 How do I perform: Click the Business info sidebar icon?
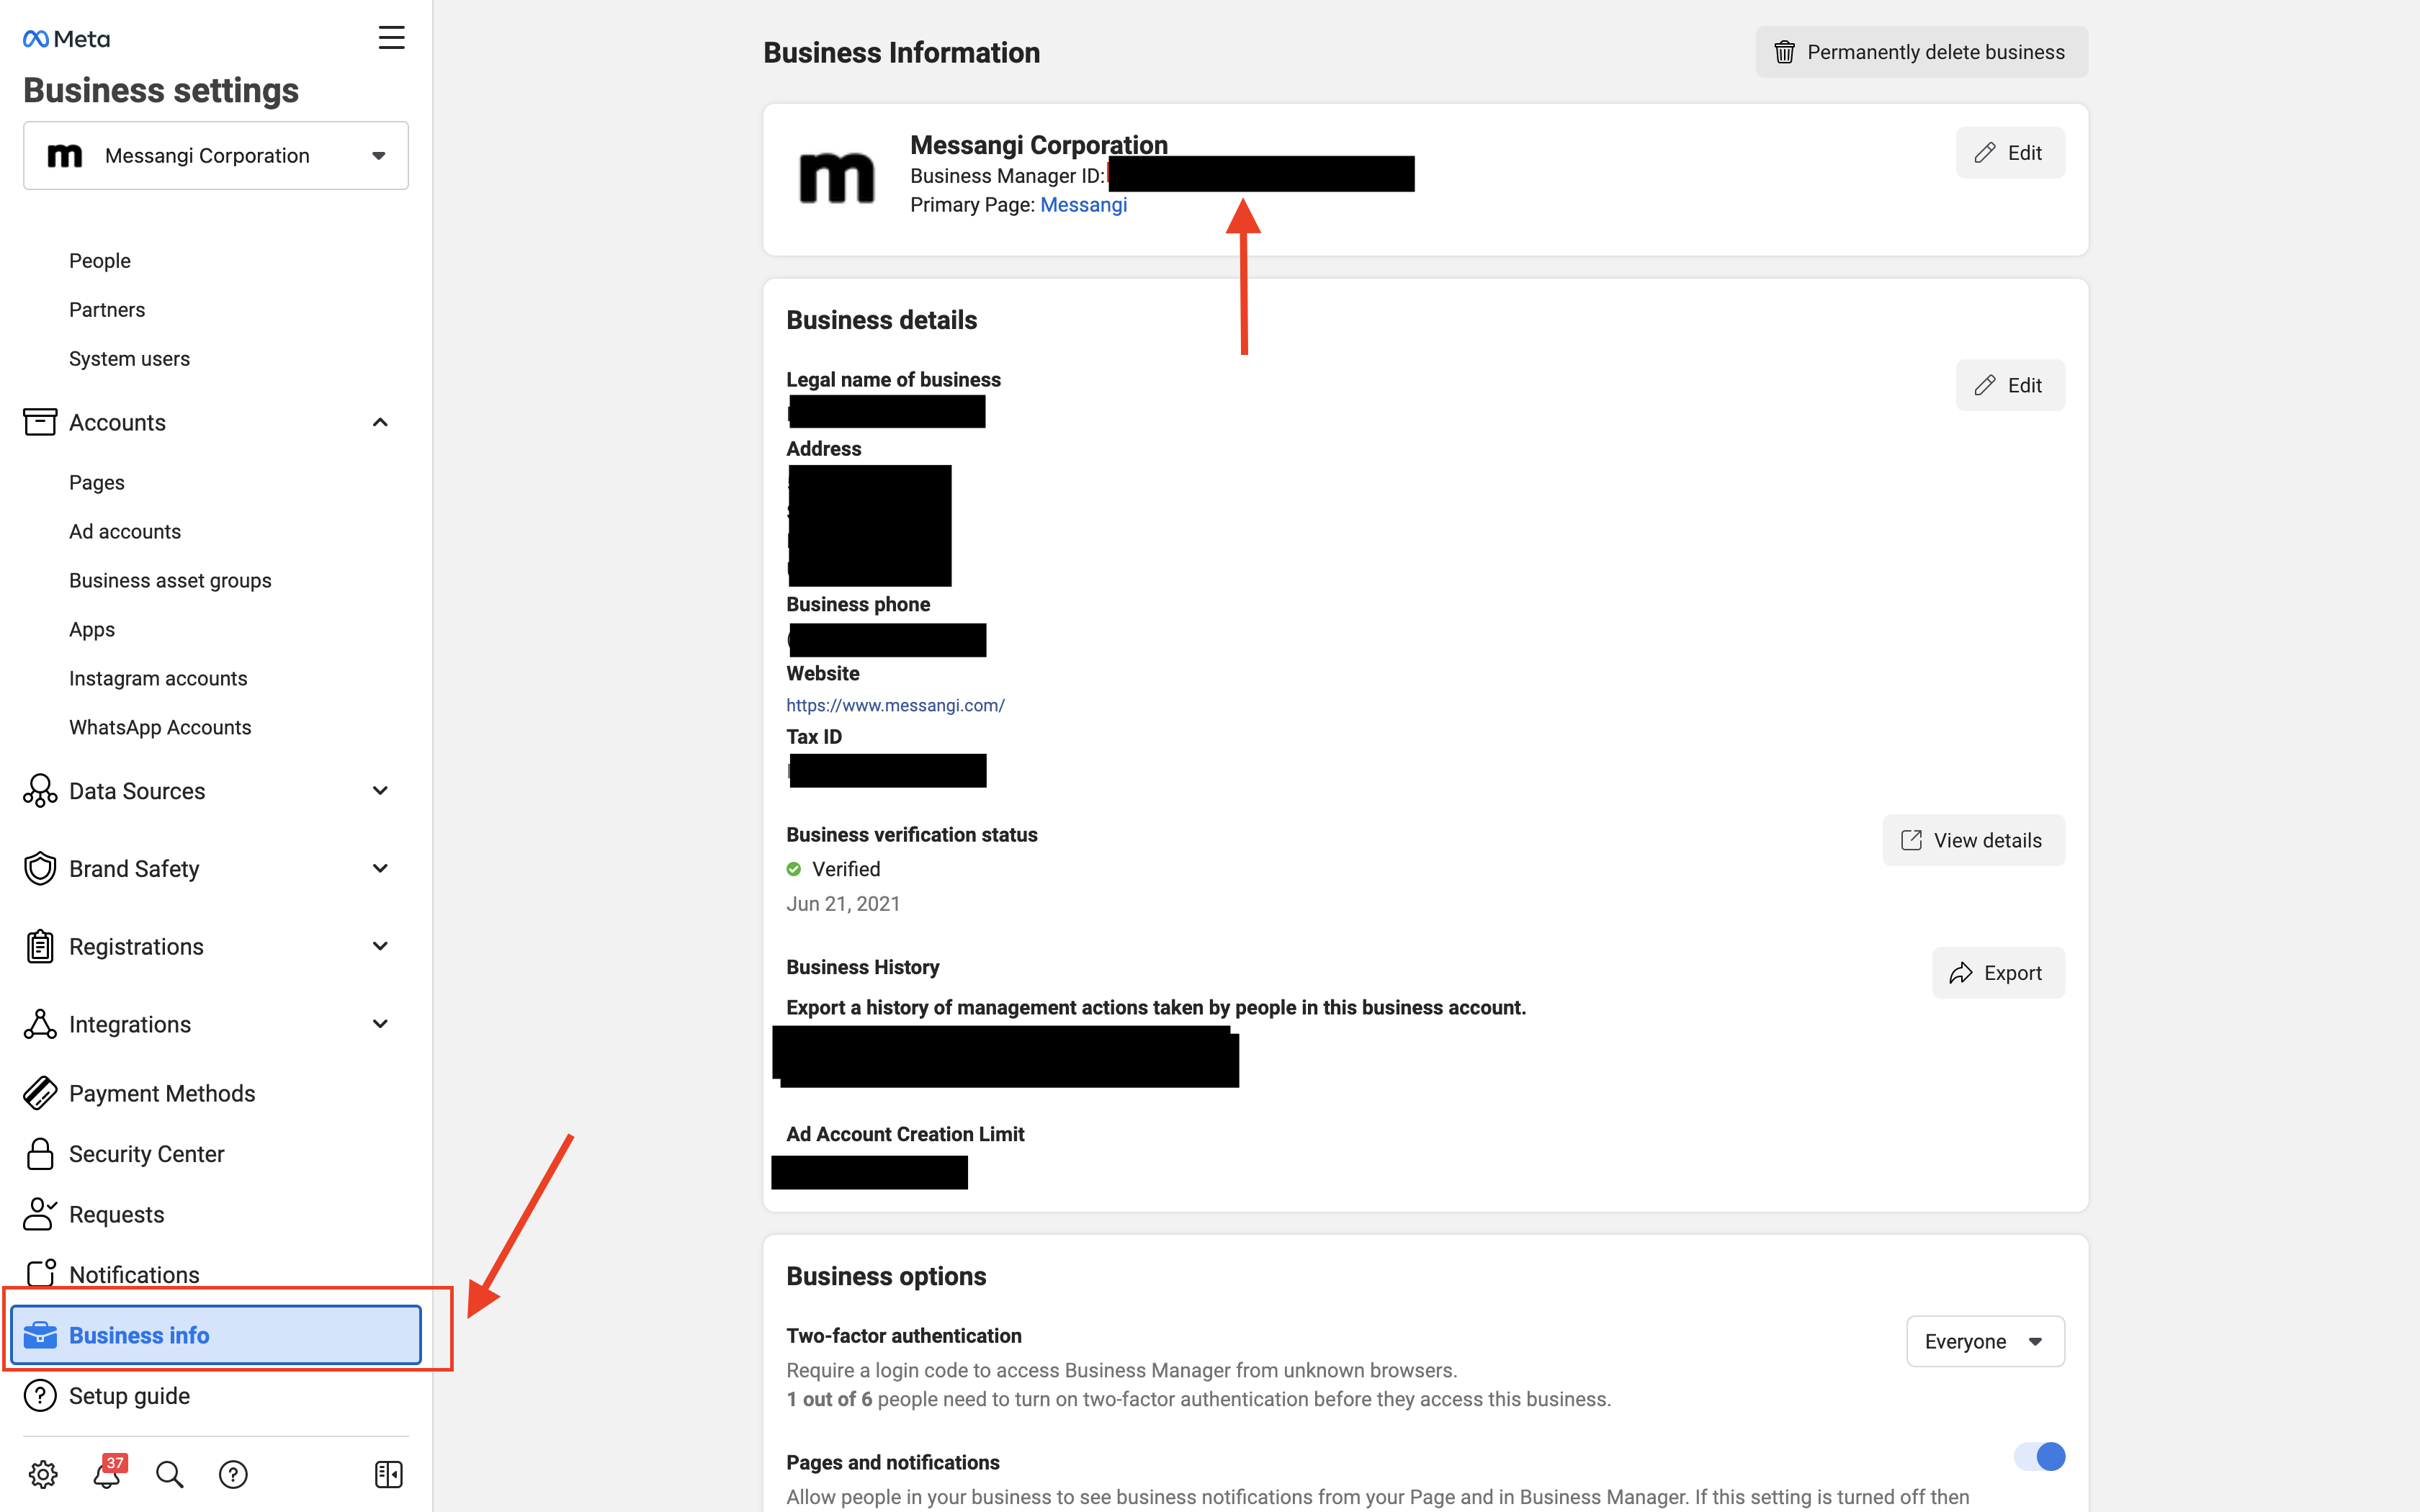[37, 1334]
